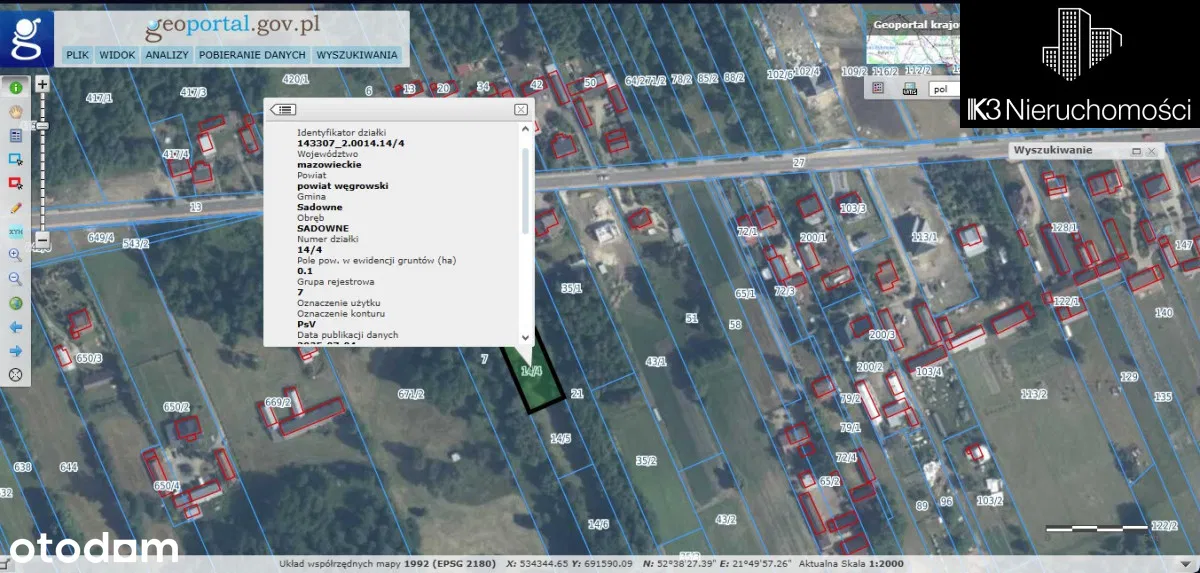Go to next map view arrow

[16, 351]
